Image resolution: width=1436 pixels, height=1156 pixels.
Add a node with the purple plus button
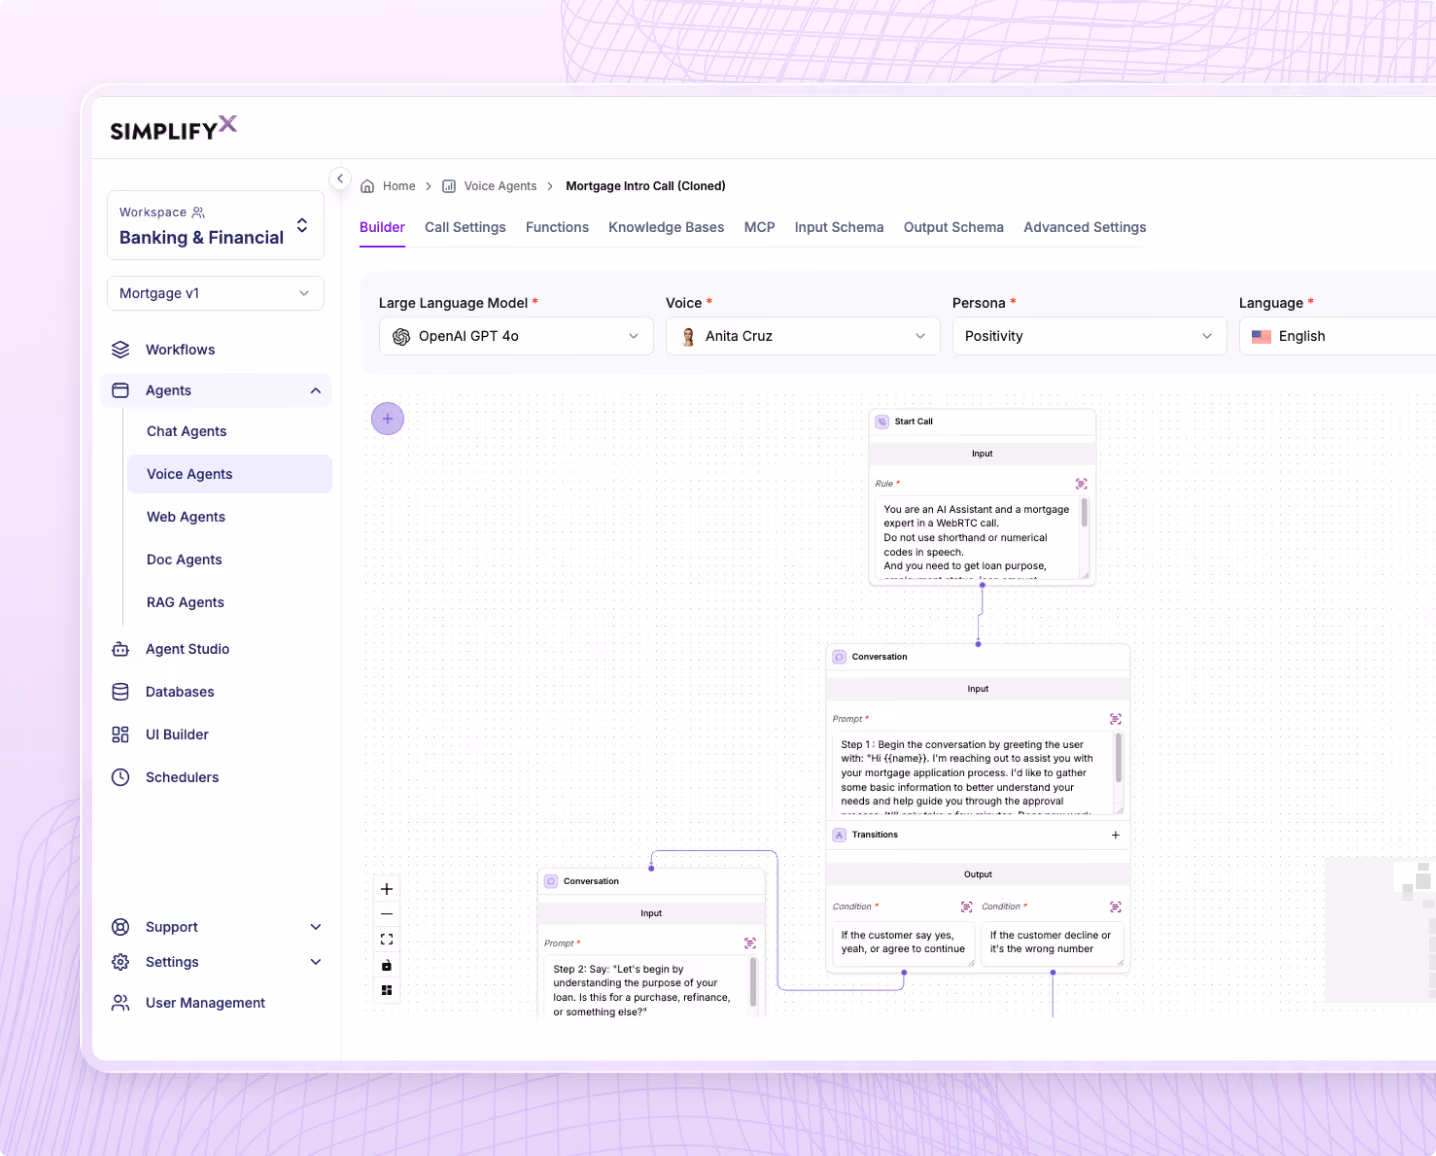point(387,419)
